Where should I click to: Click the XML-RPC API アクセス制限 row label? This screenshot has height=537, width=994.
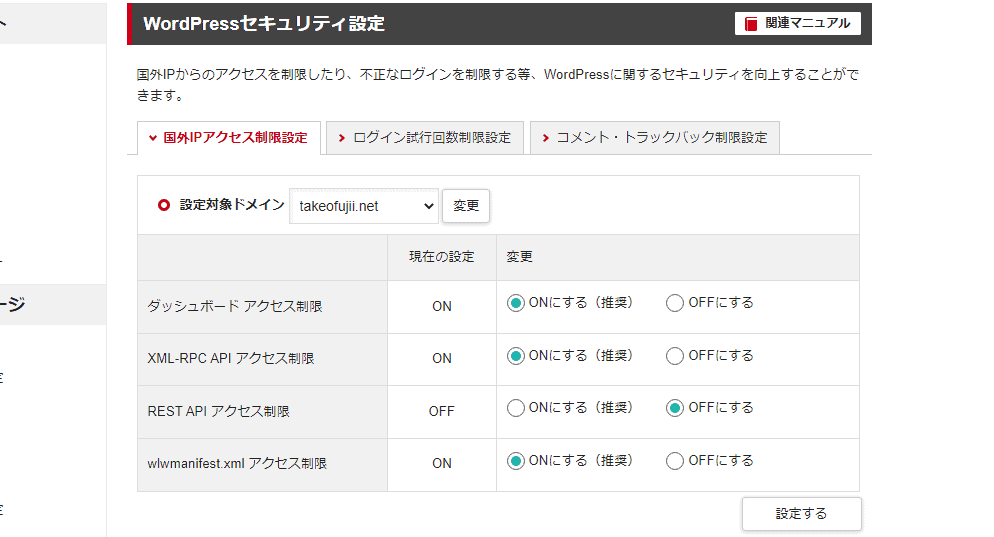pos(231,358)
